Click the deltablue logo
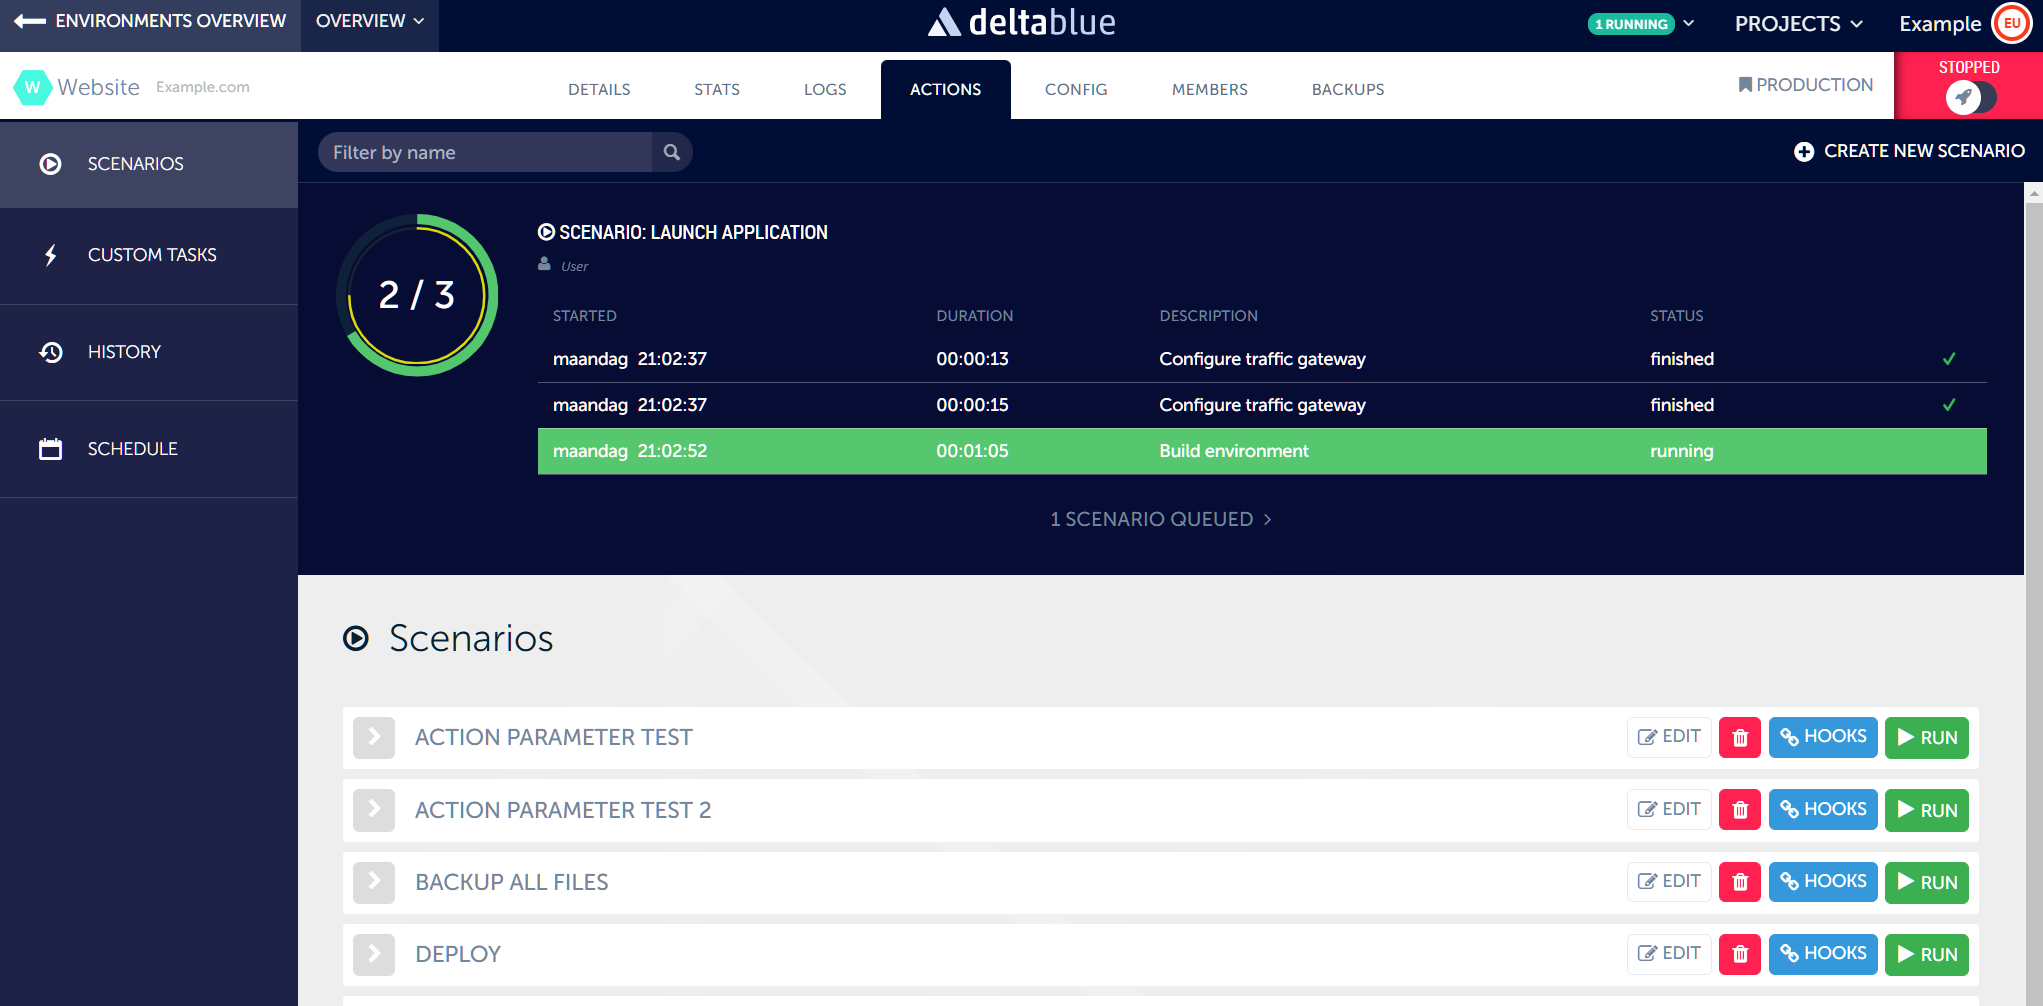Screen dimensions: 2043x1006 (x=1021, y=22)
